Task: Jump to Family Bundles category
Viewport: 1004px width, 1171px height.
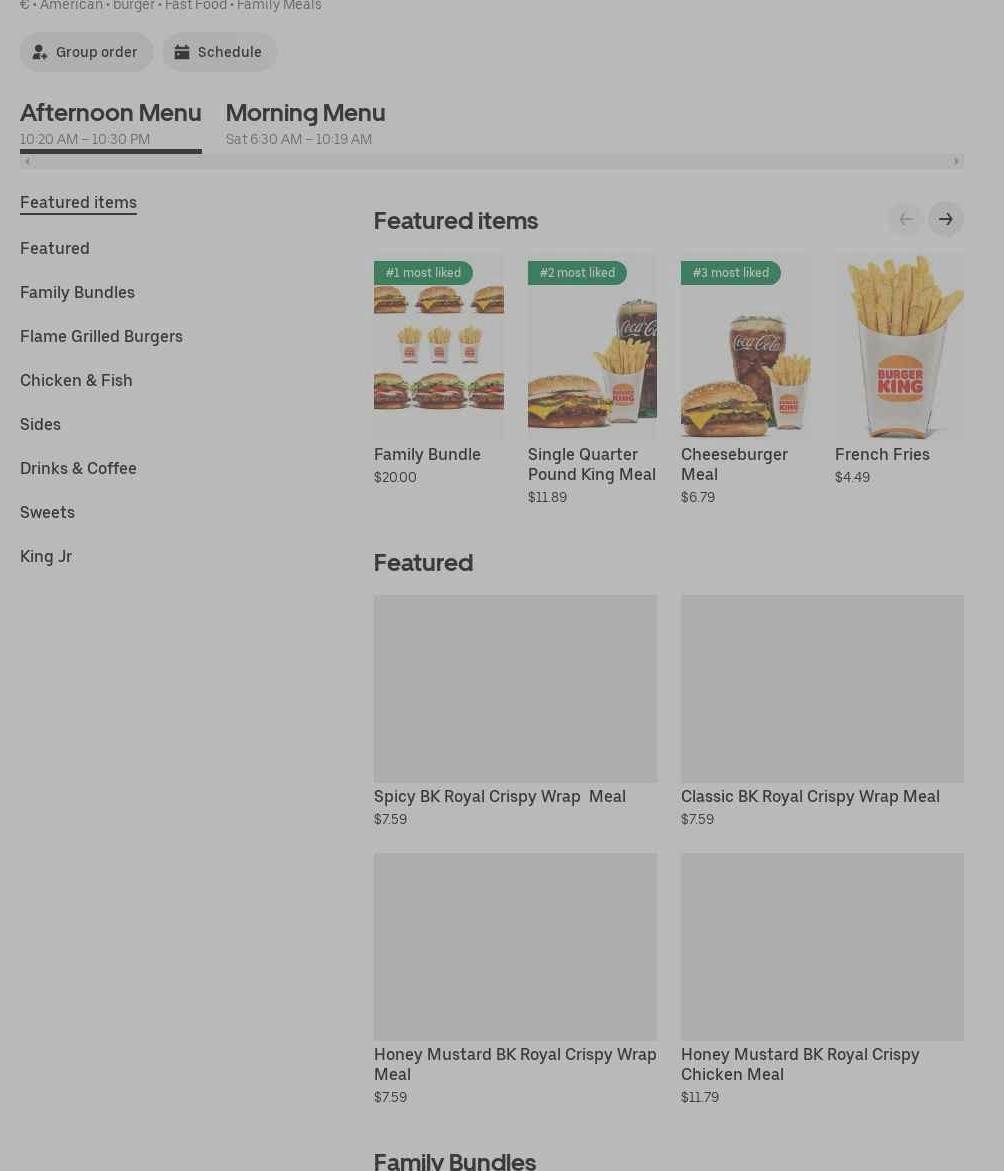Action: (x=78, y=292)
